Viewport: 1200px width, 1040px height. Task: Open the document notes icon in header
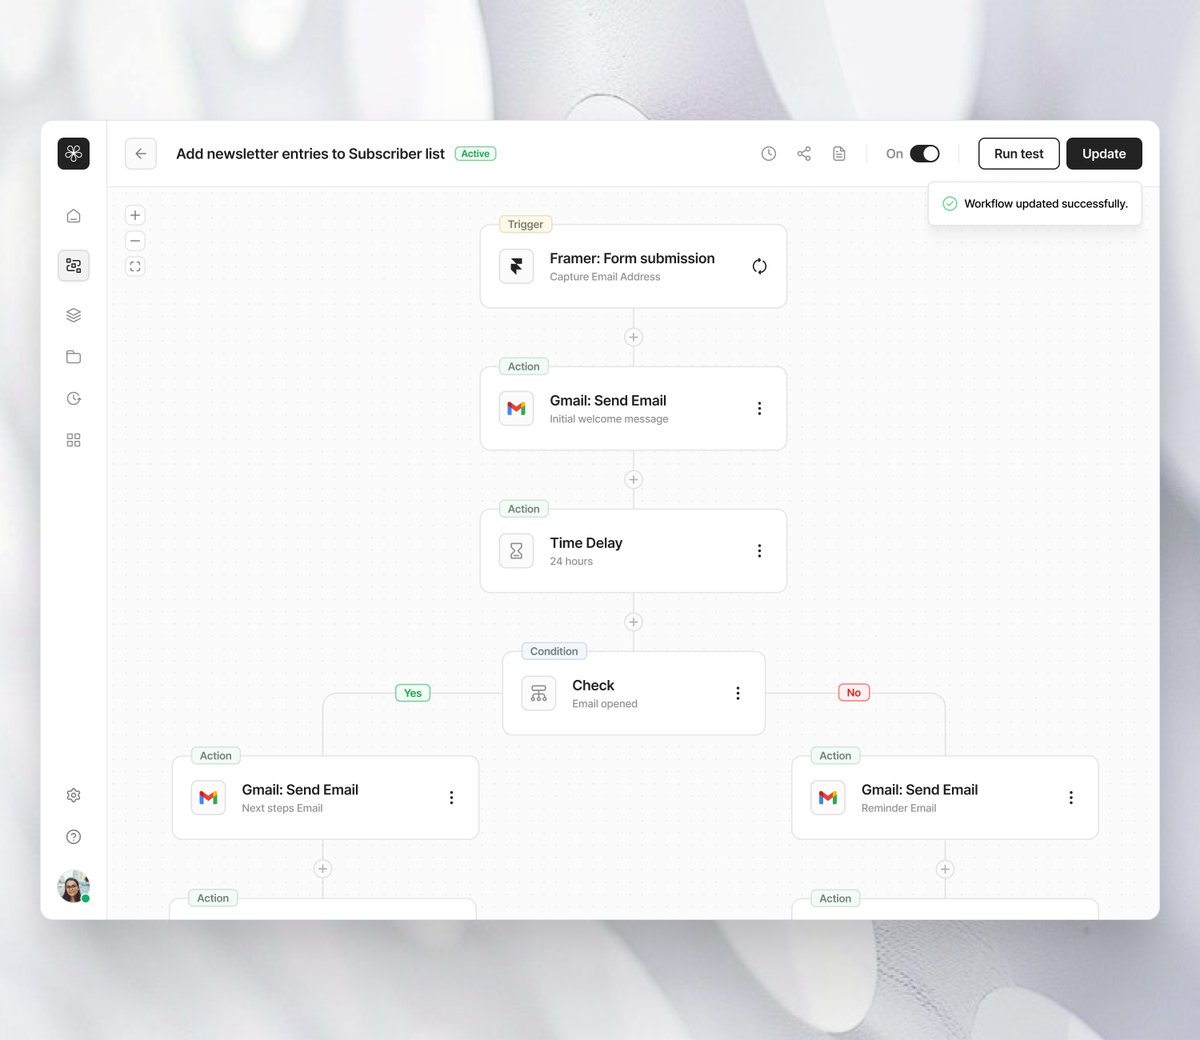click(839, 154)
